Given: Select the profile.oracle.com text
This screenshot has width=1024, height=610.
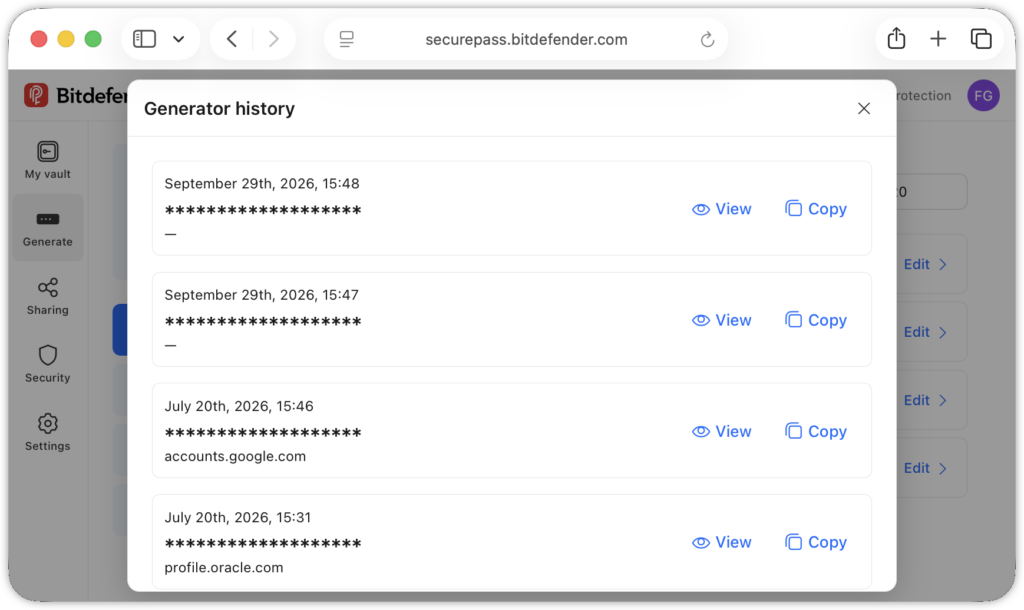Looking at the screenshot, I should (x=224, y=568).
